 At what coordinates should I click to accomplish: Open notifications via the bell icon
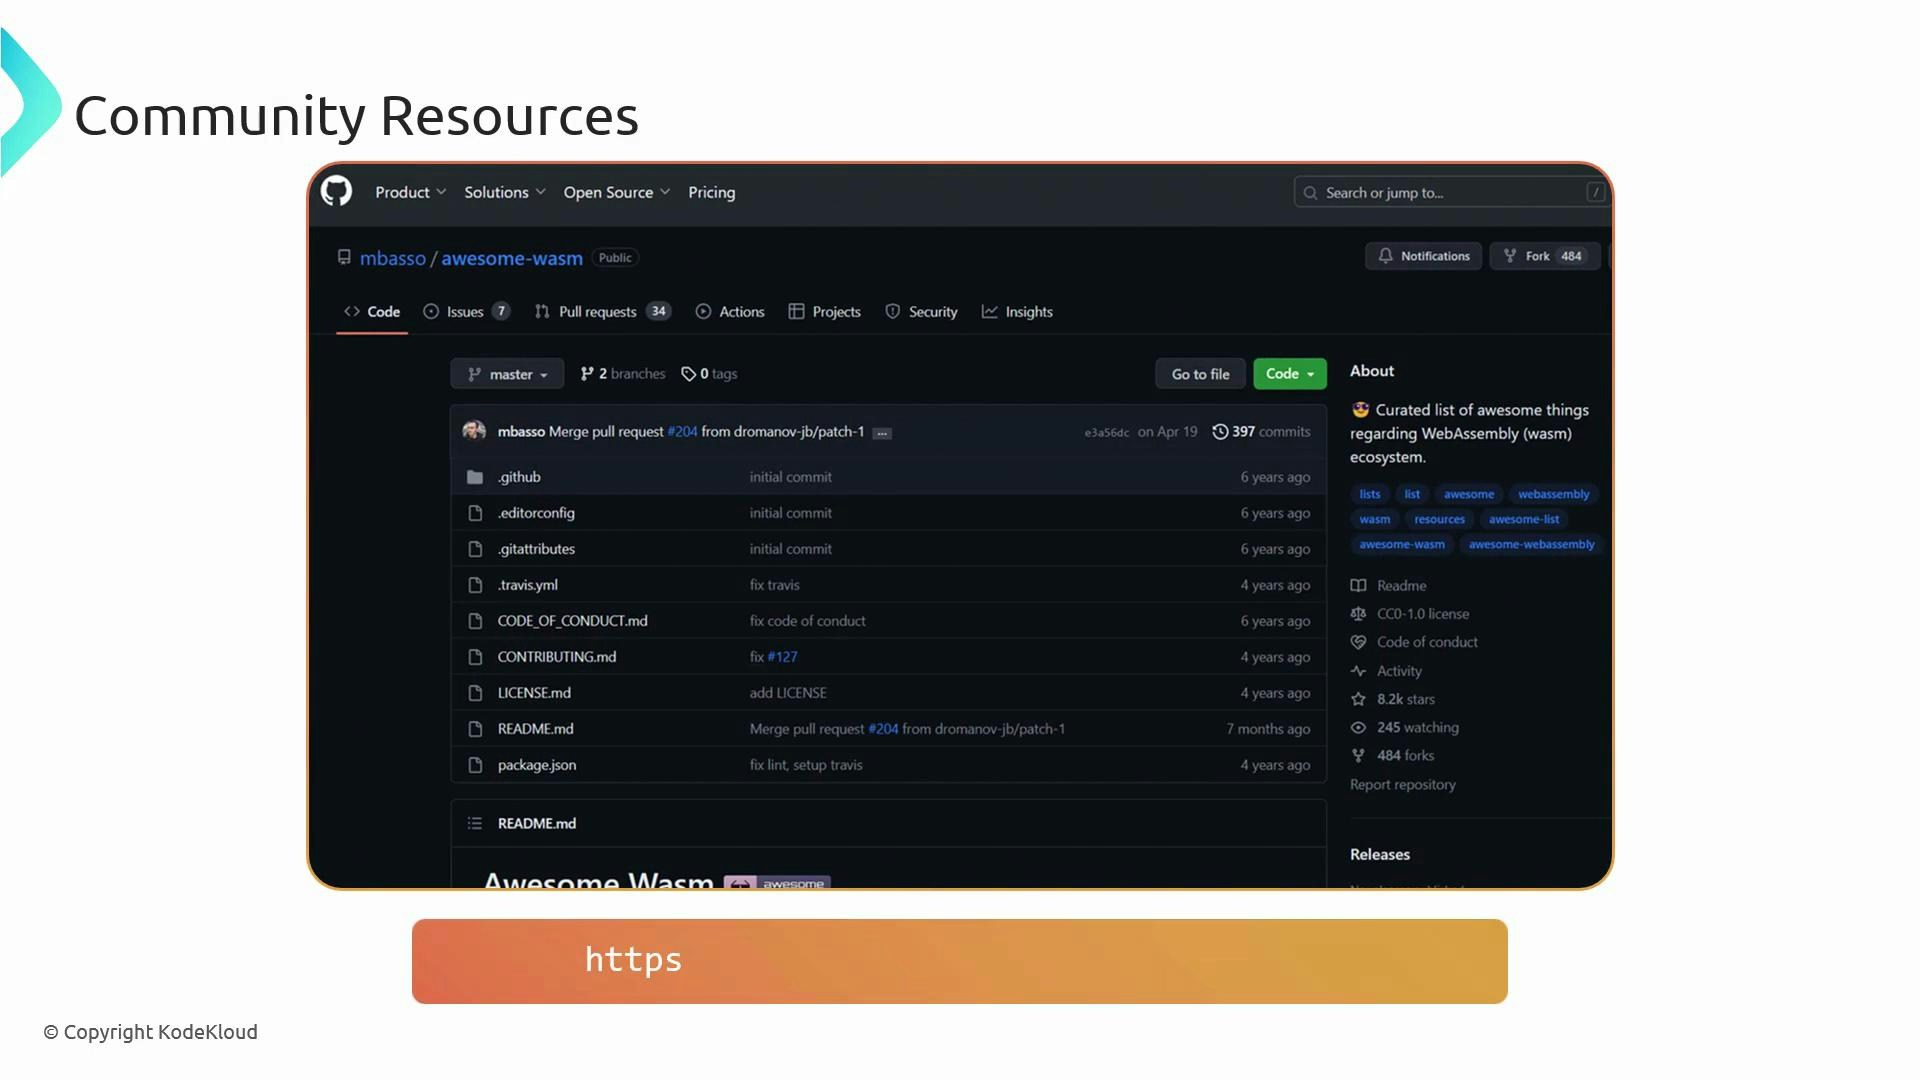pyautogui.click(x=1386, y=255)
